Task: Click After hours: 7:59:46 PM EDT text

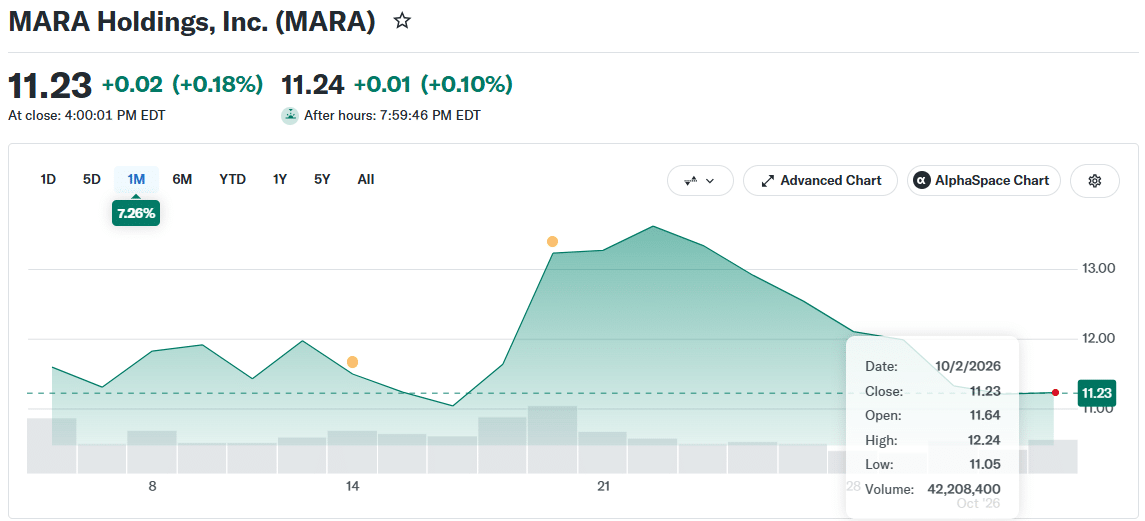Action: (x=392, y=115)
